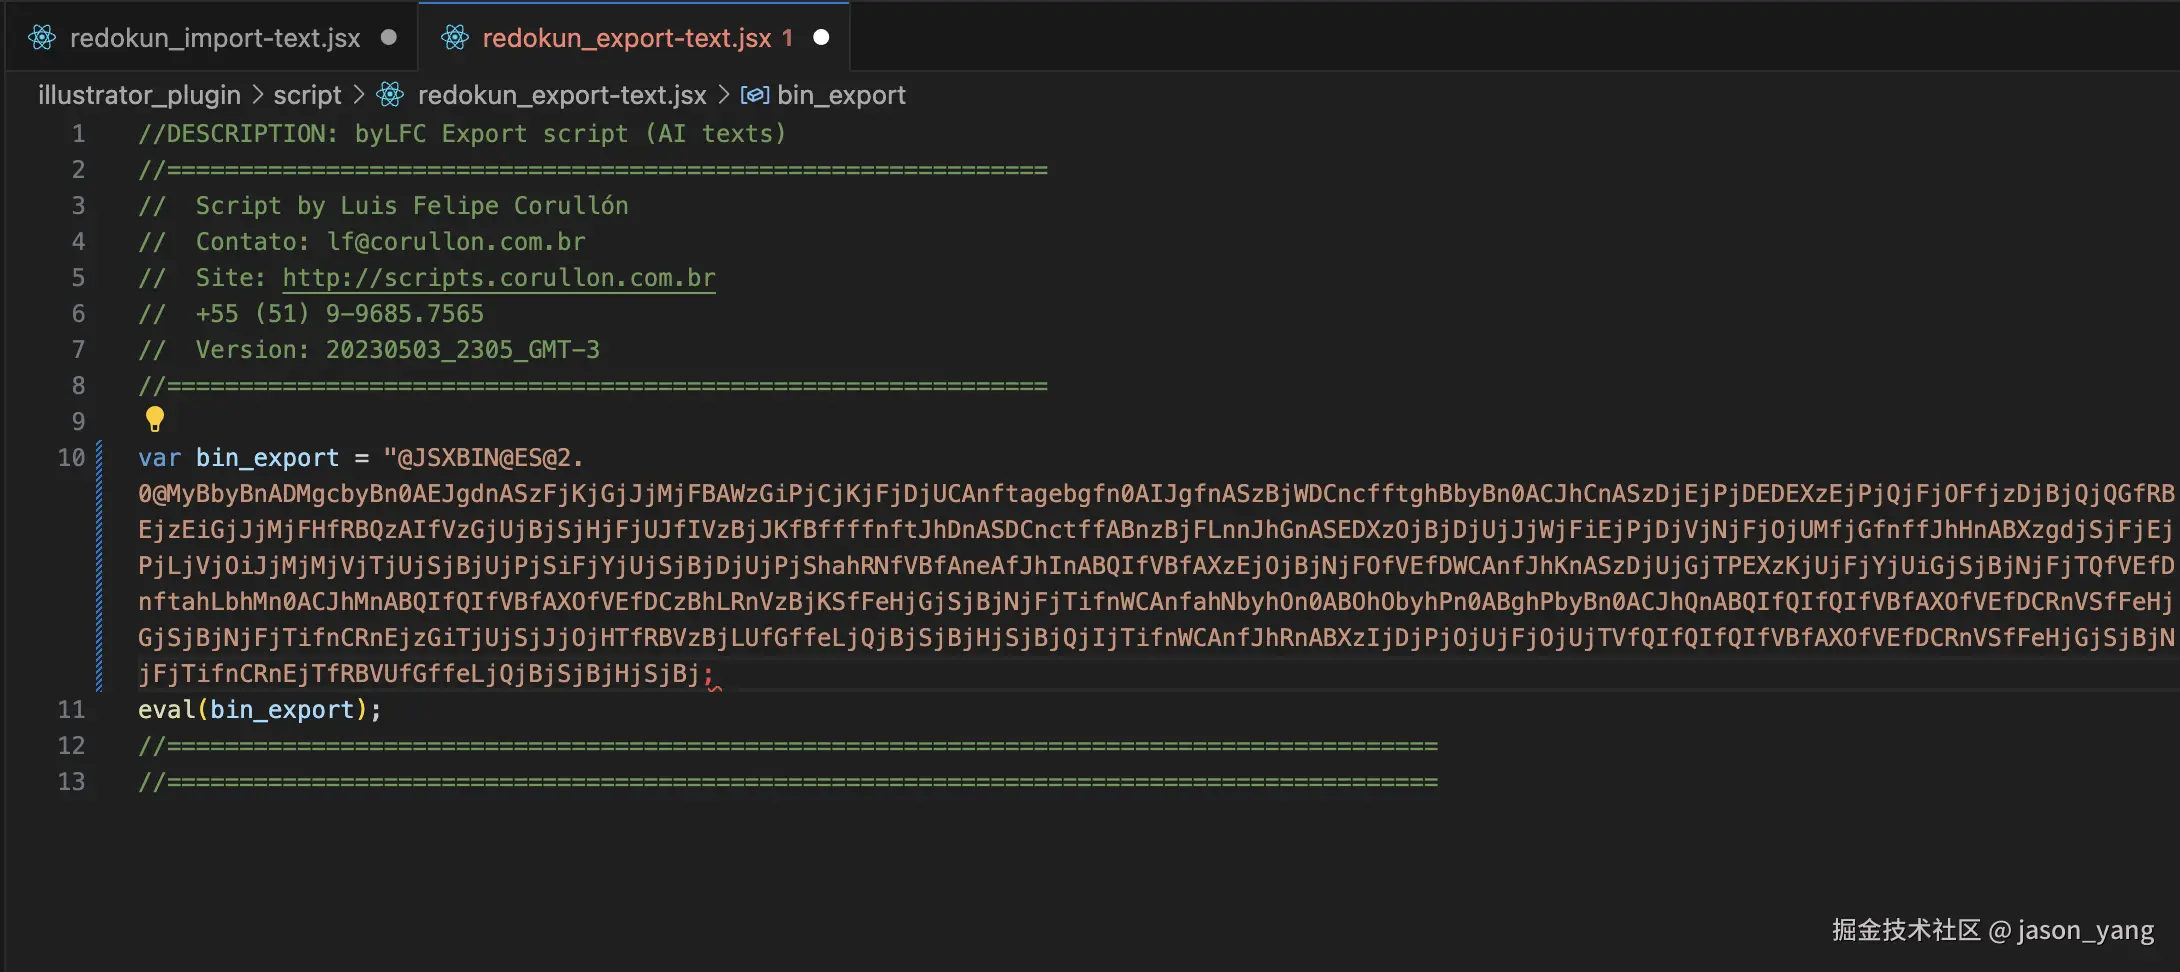The image size is (2180, 972).
Task: Open bin_export symbol breadcrumb
Action: (x=841, y=95)
